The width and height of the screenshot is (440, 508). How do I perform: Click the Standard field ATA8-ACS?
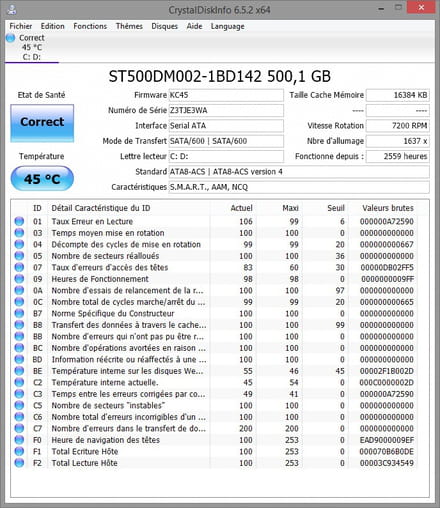[x=299, y=172]
